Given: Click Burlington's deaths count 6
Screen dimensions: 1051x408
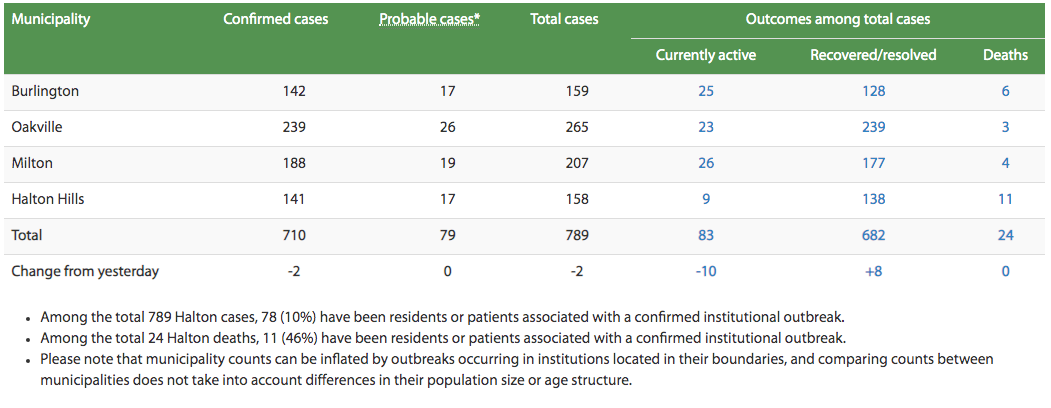Looking at the screenshot, I should tap(1005, 91).
